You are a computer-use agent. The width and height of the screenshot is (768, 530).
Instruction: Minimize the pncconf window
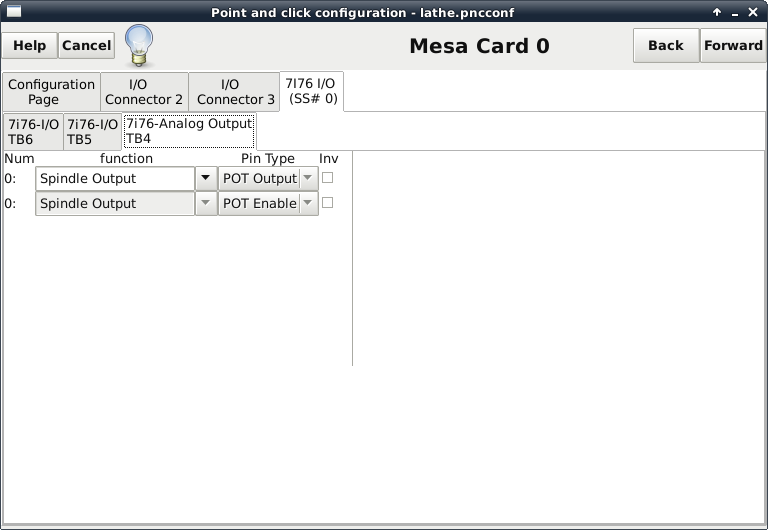coord(735,13)
